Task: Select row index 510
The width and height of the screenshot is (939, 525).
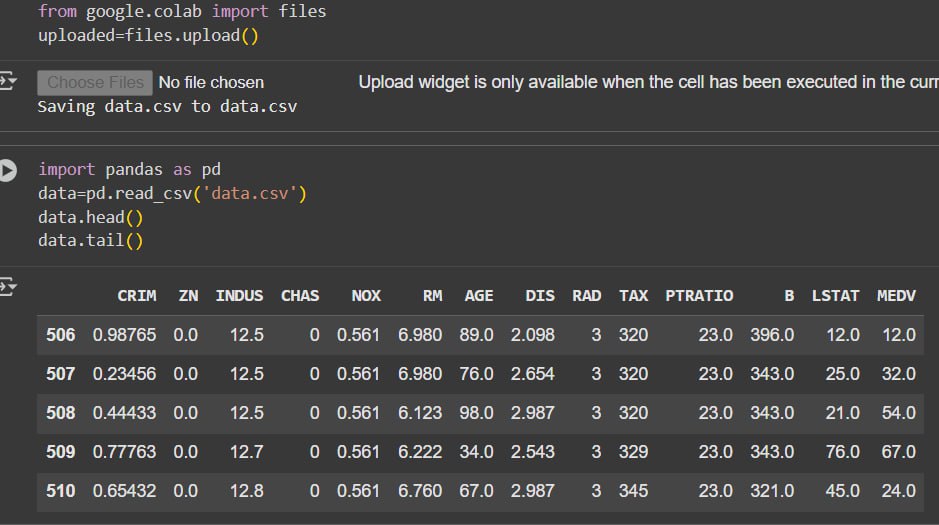Action: (60, 491)
